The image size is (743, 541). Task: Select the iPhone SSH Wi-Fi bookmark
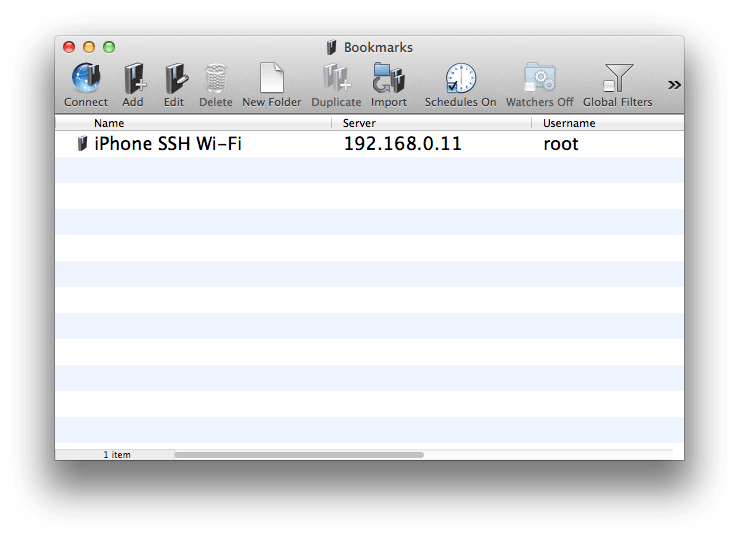coord(167,144)
